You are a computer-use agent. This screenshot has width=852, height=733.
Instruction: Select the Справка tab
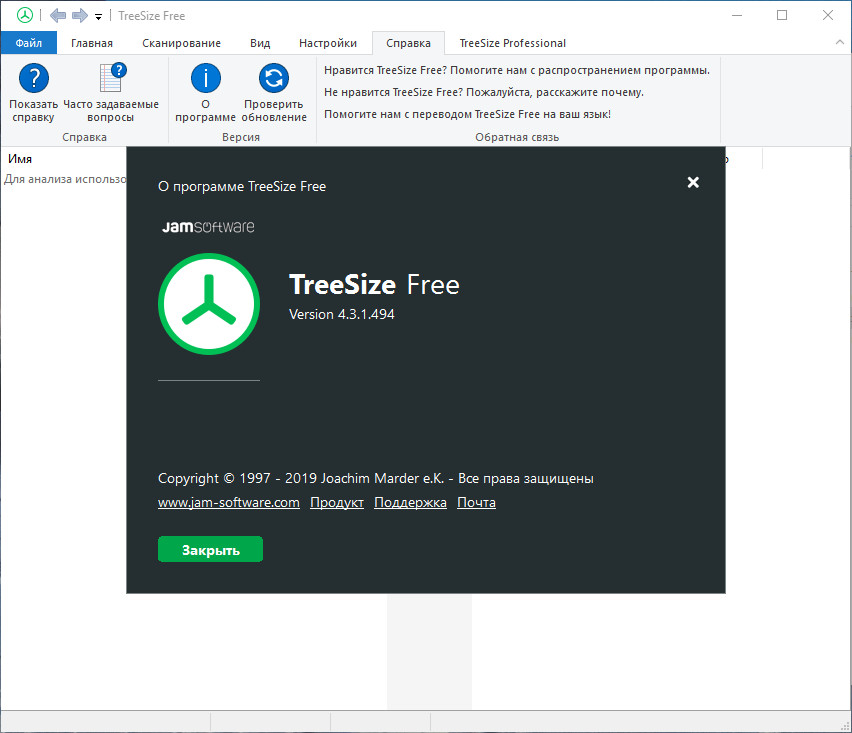tap(408, 43)
